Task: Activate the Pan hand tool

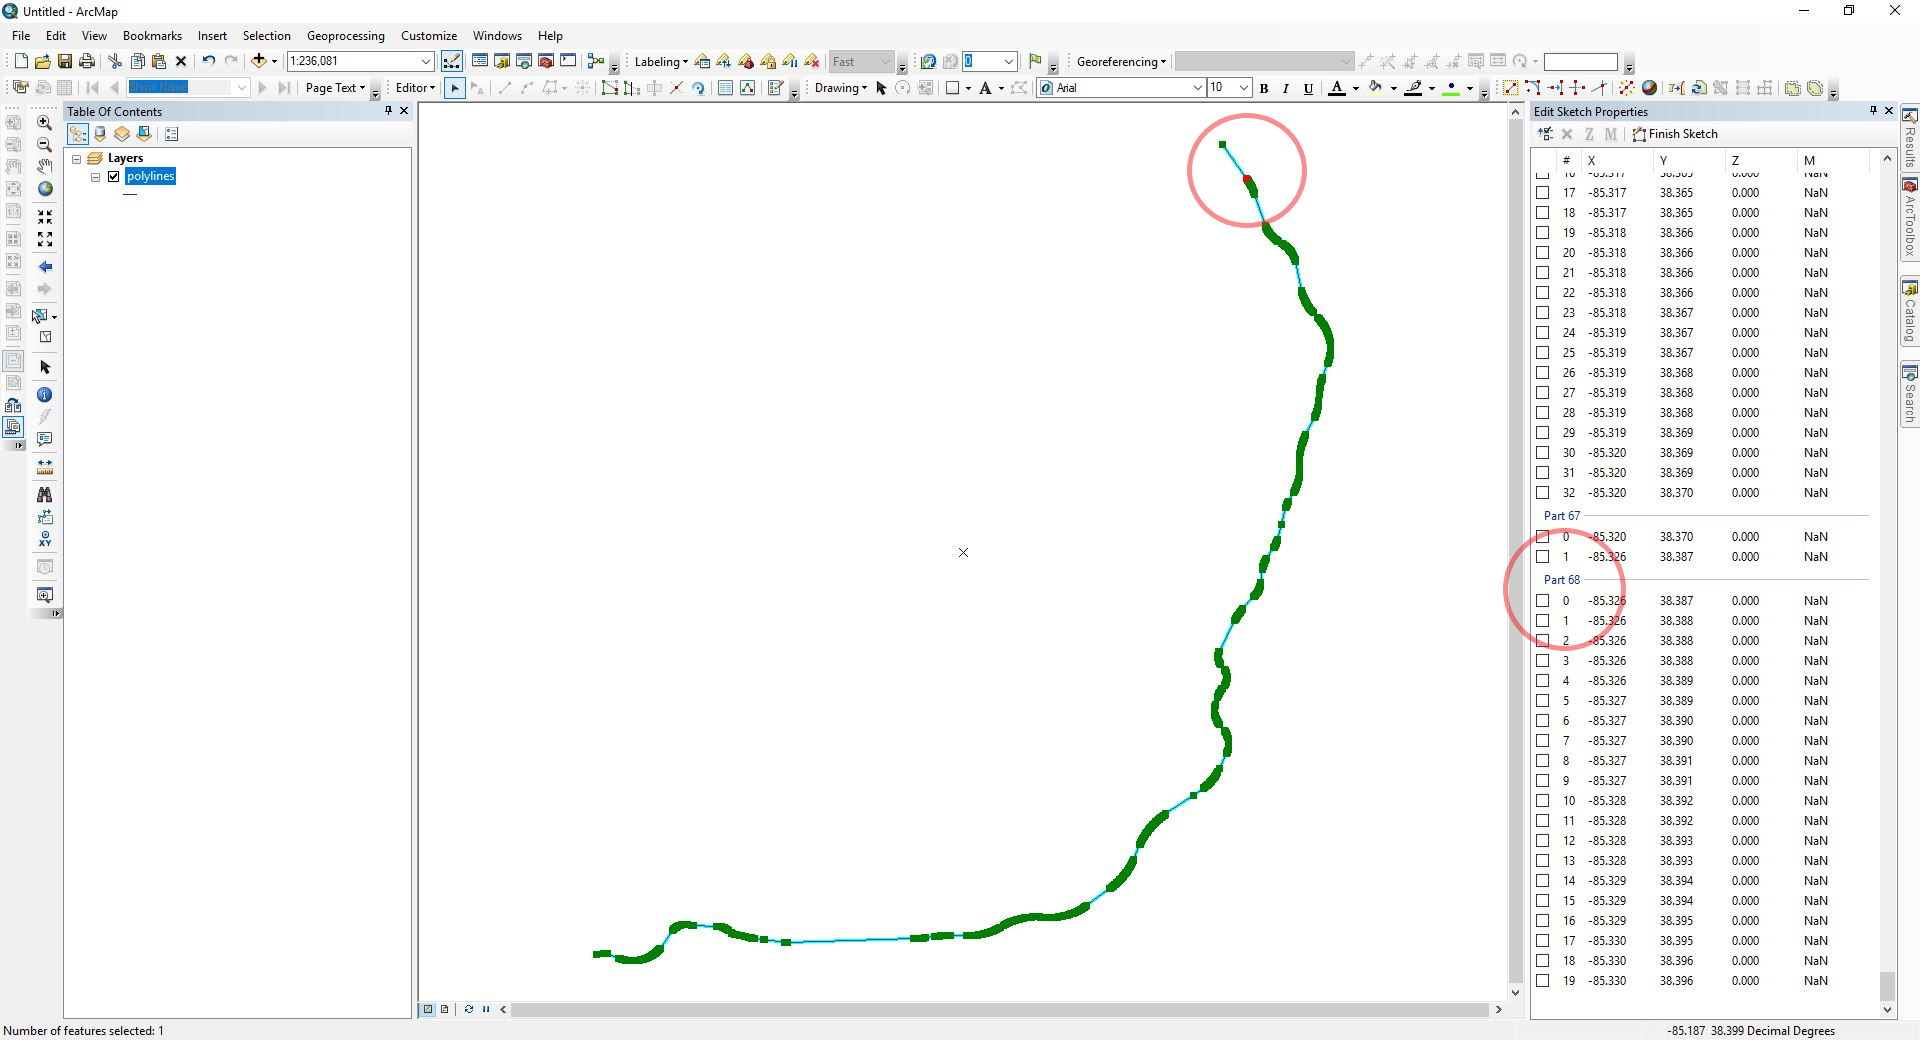Action: click(x=45, y=166)
